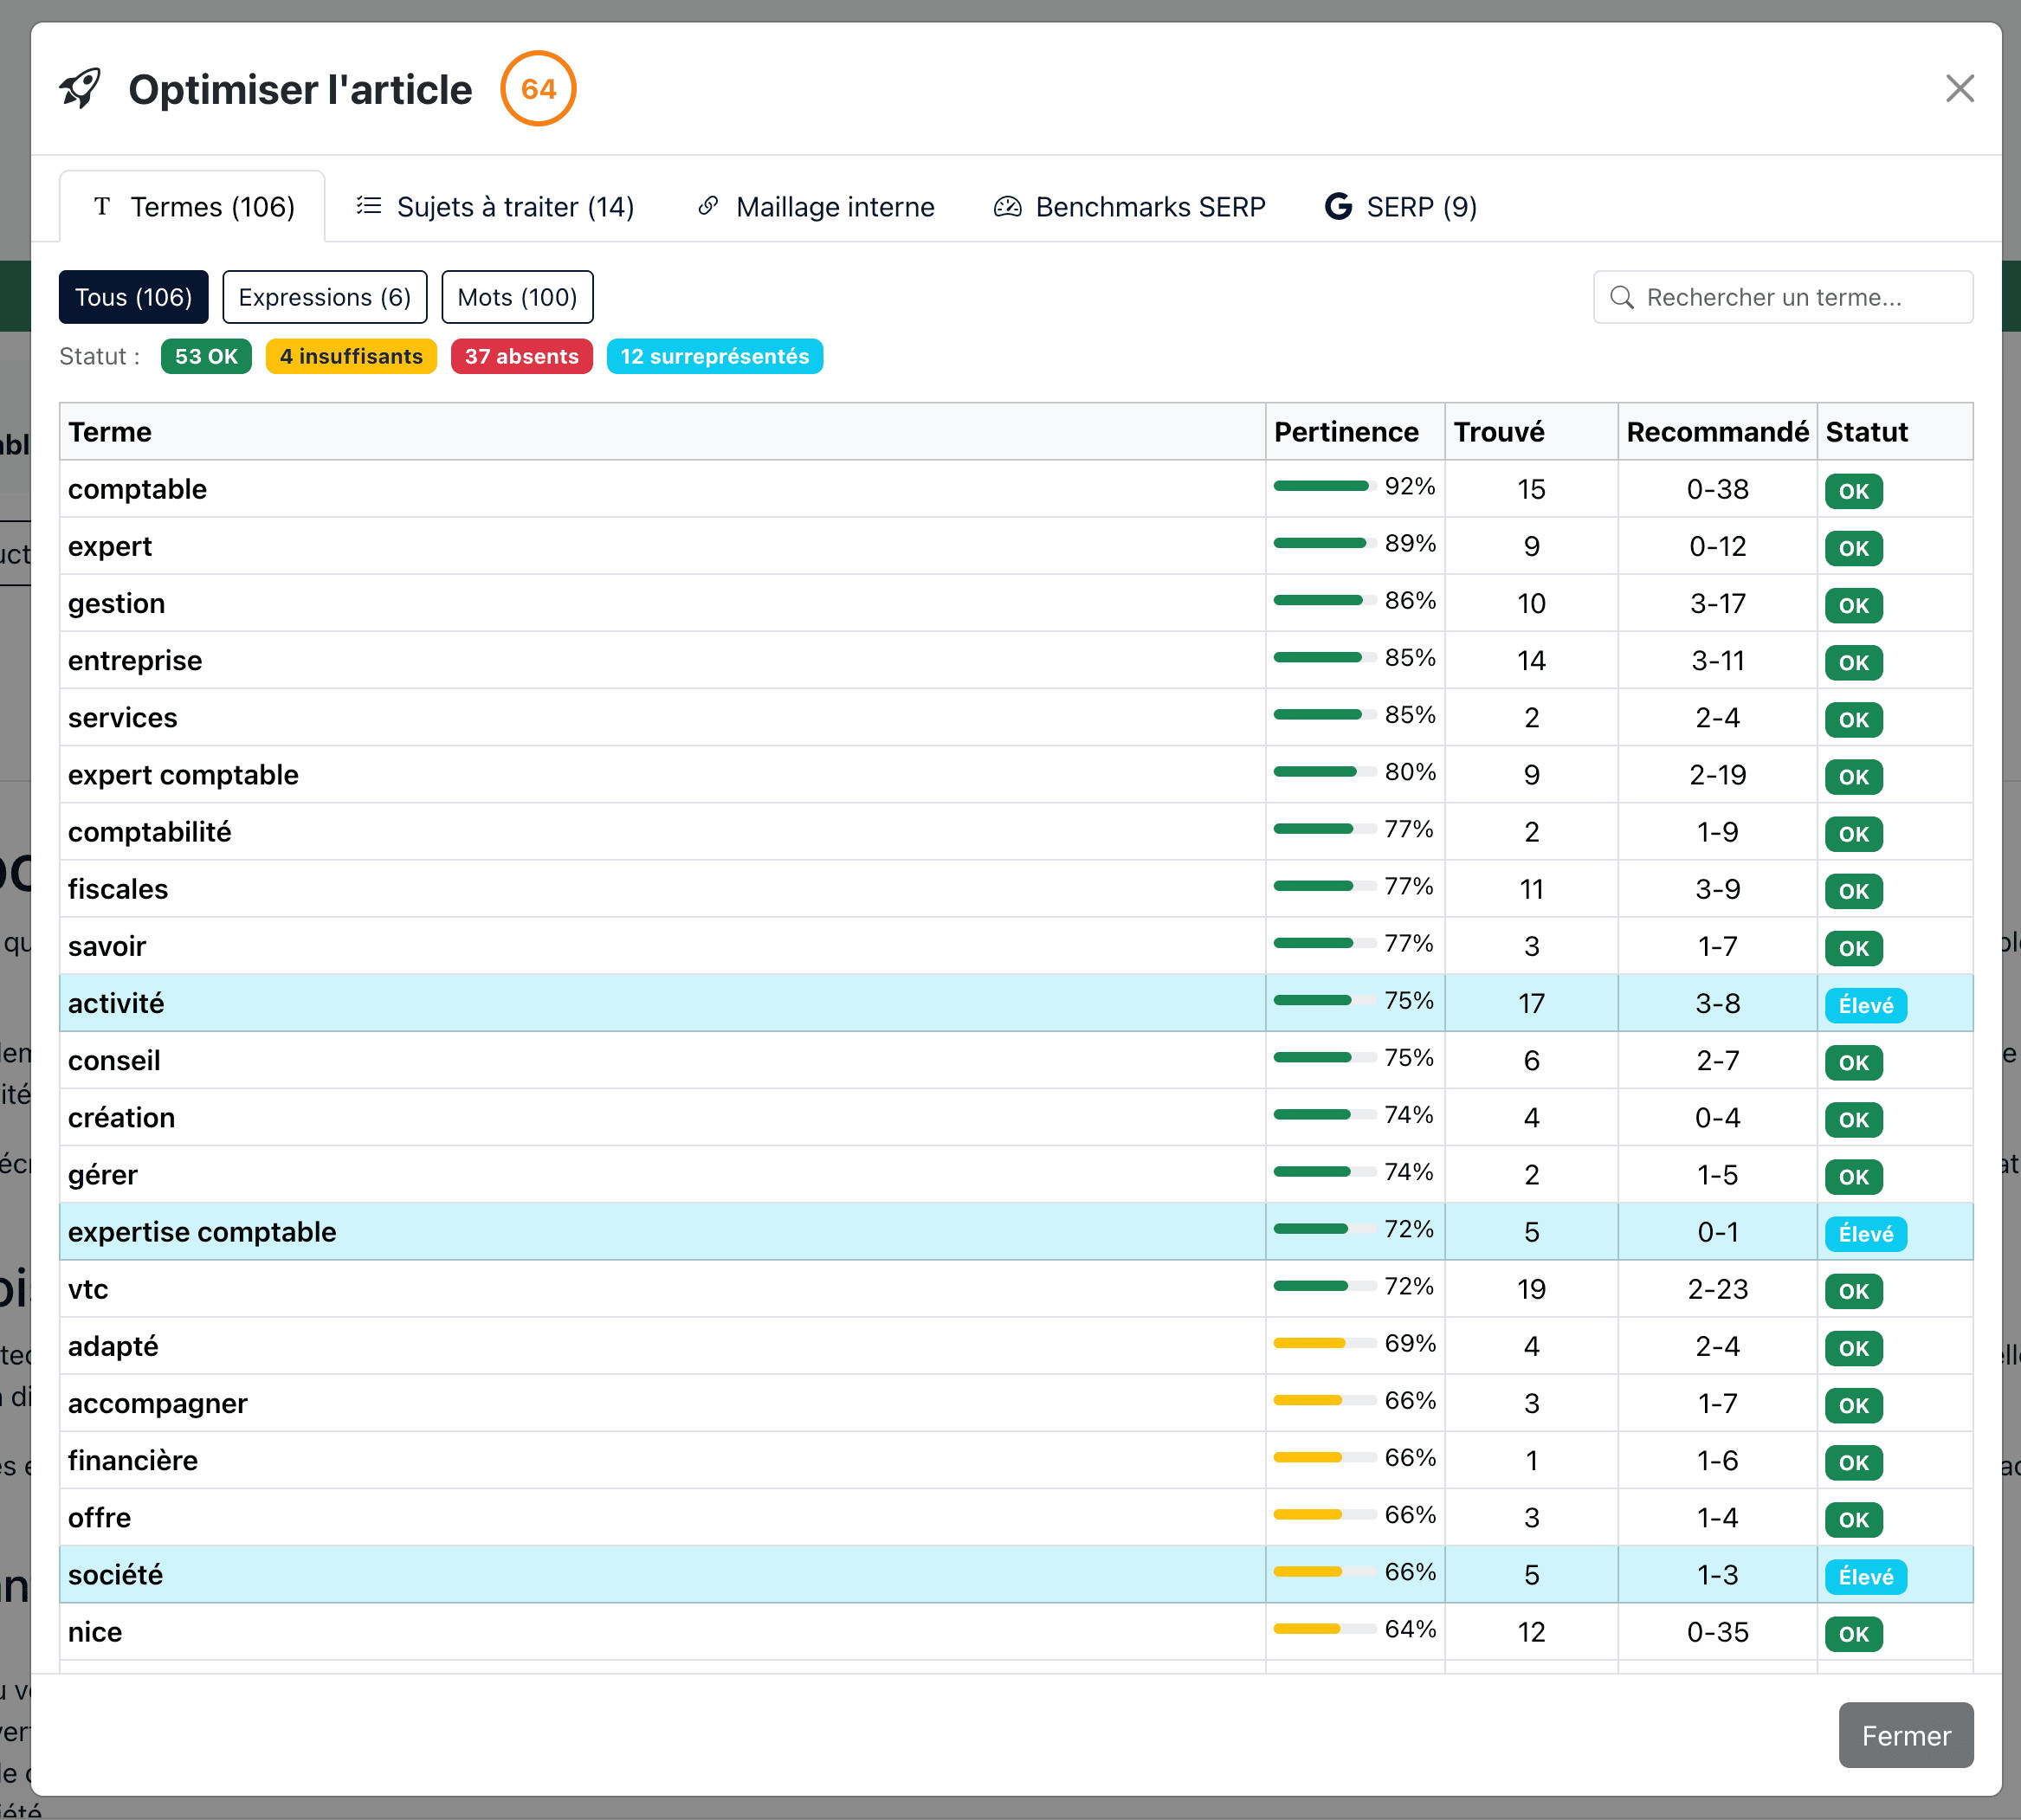2021x1820 pixels.
Task: Switch to the Sujets à traiter (14) tab
Action: click(x=514, y=206)
